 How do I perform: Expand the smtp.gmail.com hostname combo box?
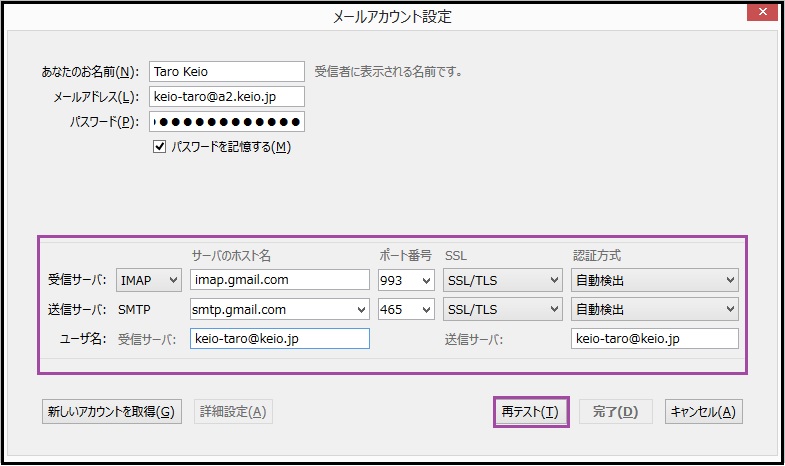tap(360, 310)
